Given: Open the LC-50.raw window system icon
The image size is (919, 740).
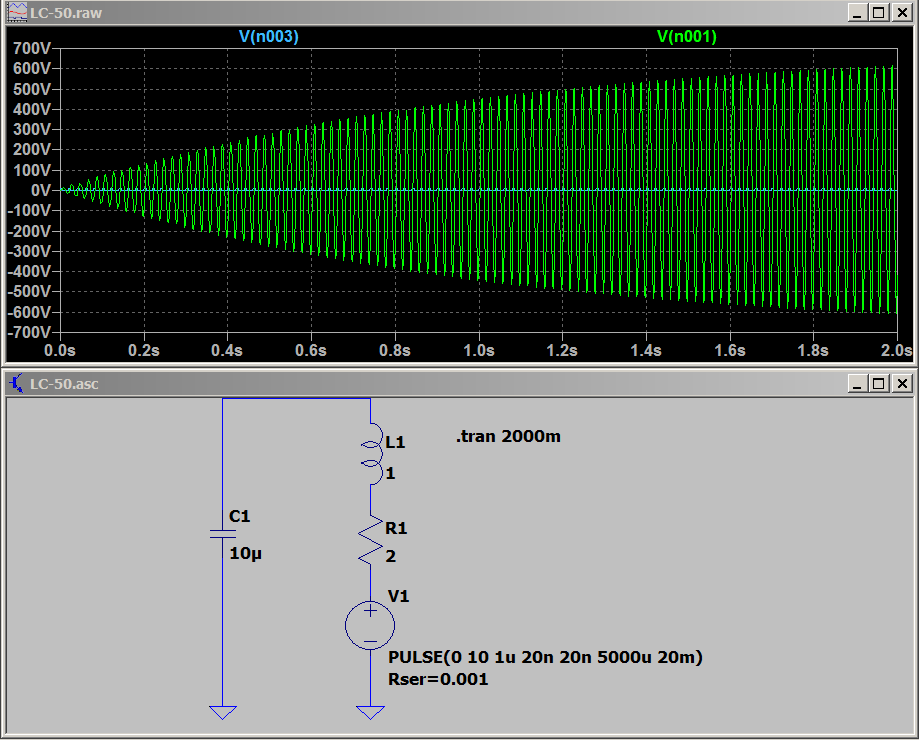Looking at the screenshot, I should click(x=16, y=13).
